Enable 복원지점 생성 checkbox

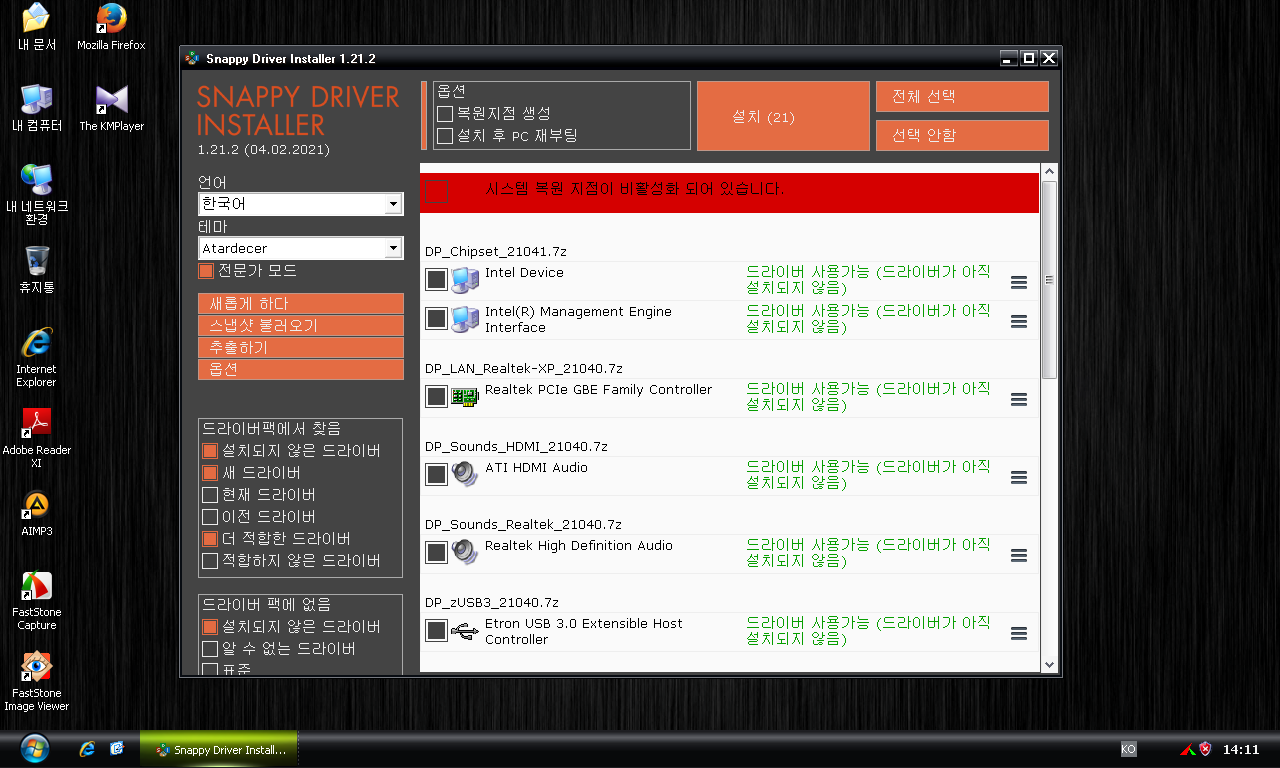[445, 114]
